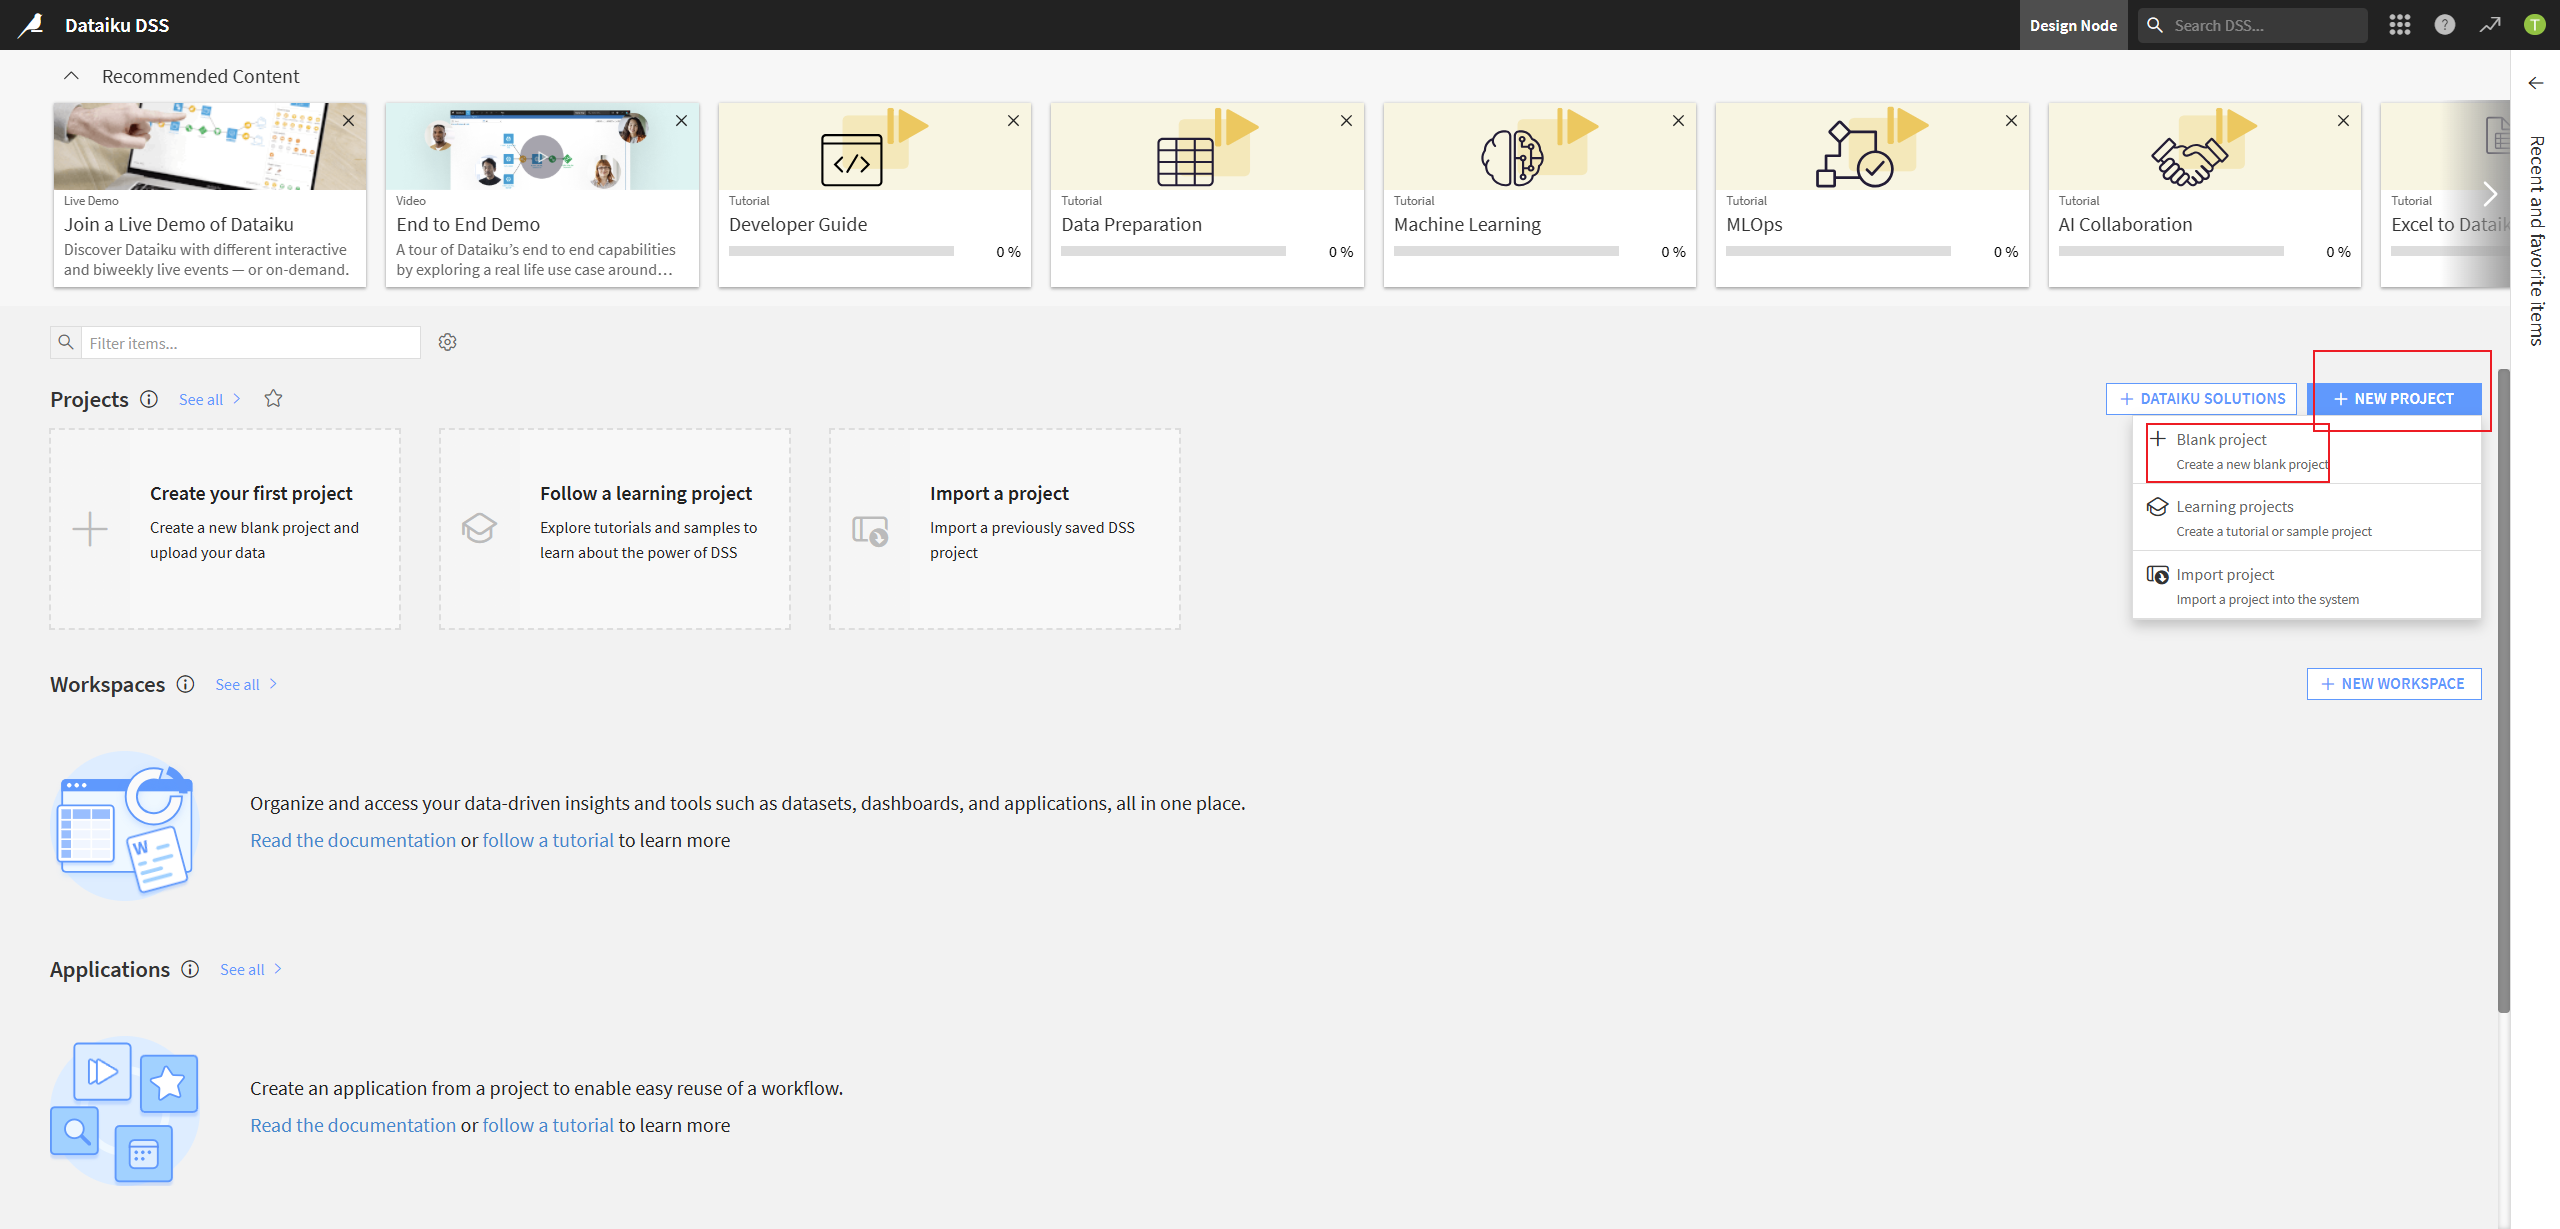
Task: Click the plus icon on Create your first project
Action: [x=90, y=529]
